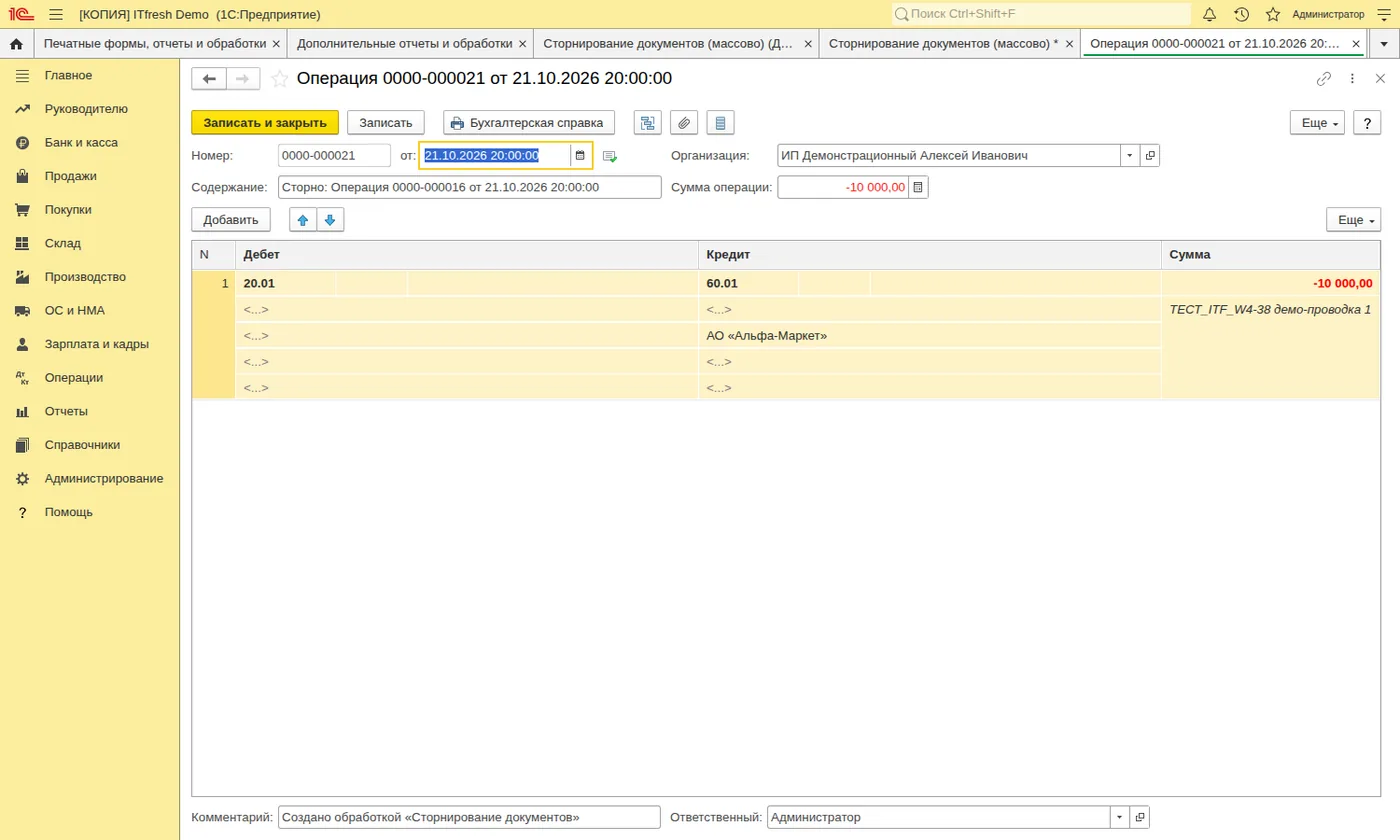The width and height of the screenshot is (1400, 840).
Task: Click into the Содержание field
Action: [x=469, y=187]
